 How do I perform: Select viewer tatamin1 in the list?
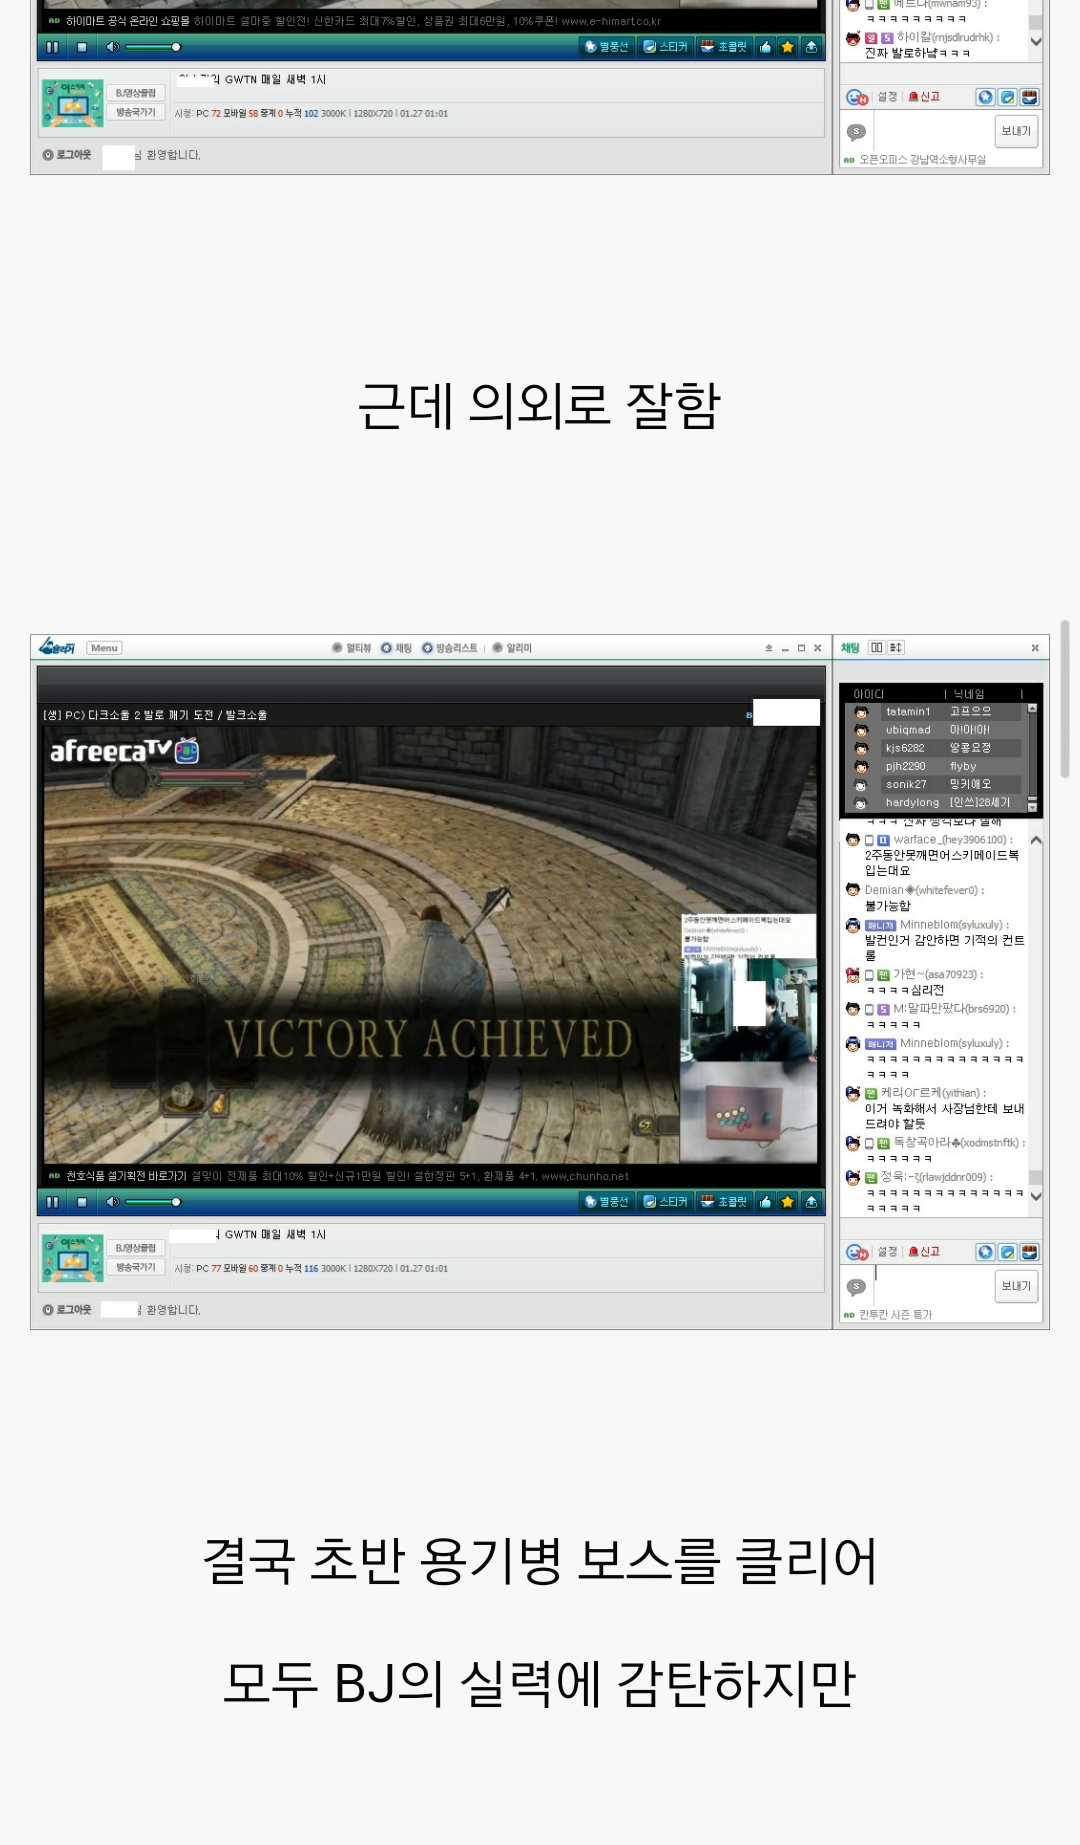click(935, 712)
